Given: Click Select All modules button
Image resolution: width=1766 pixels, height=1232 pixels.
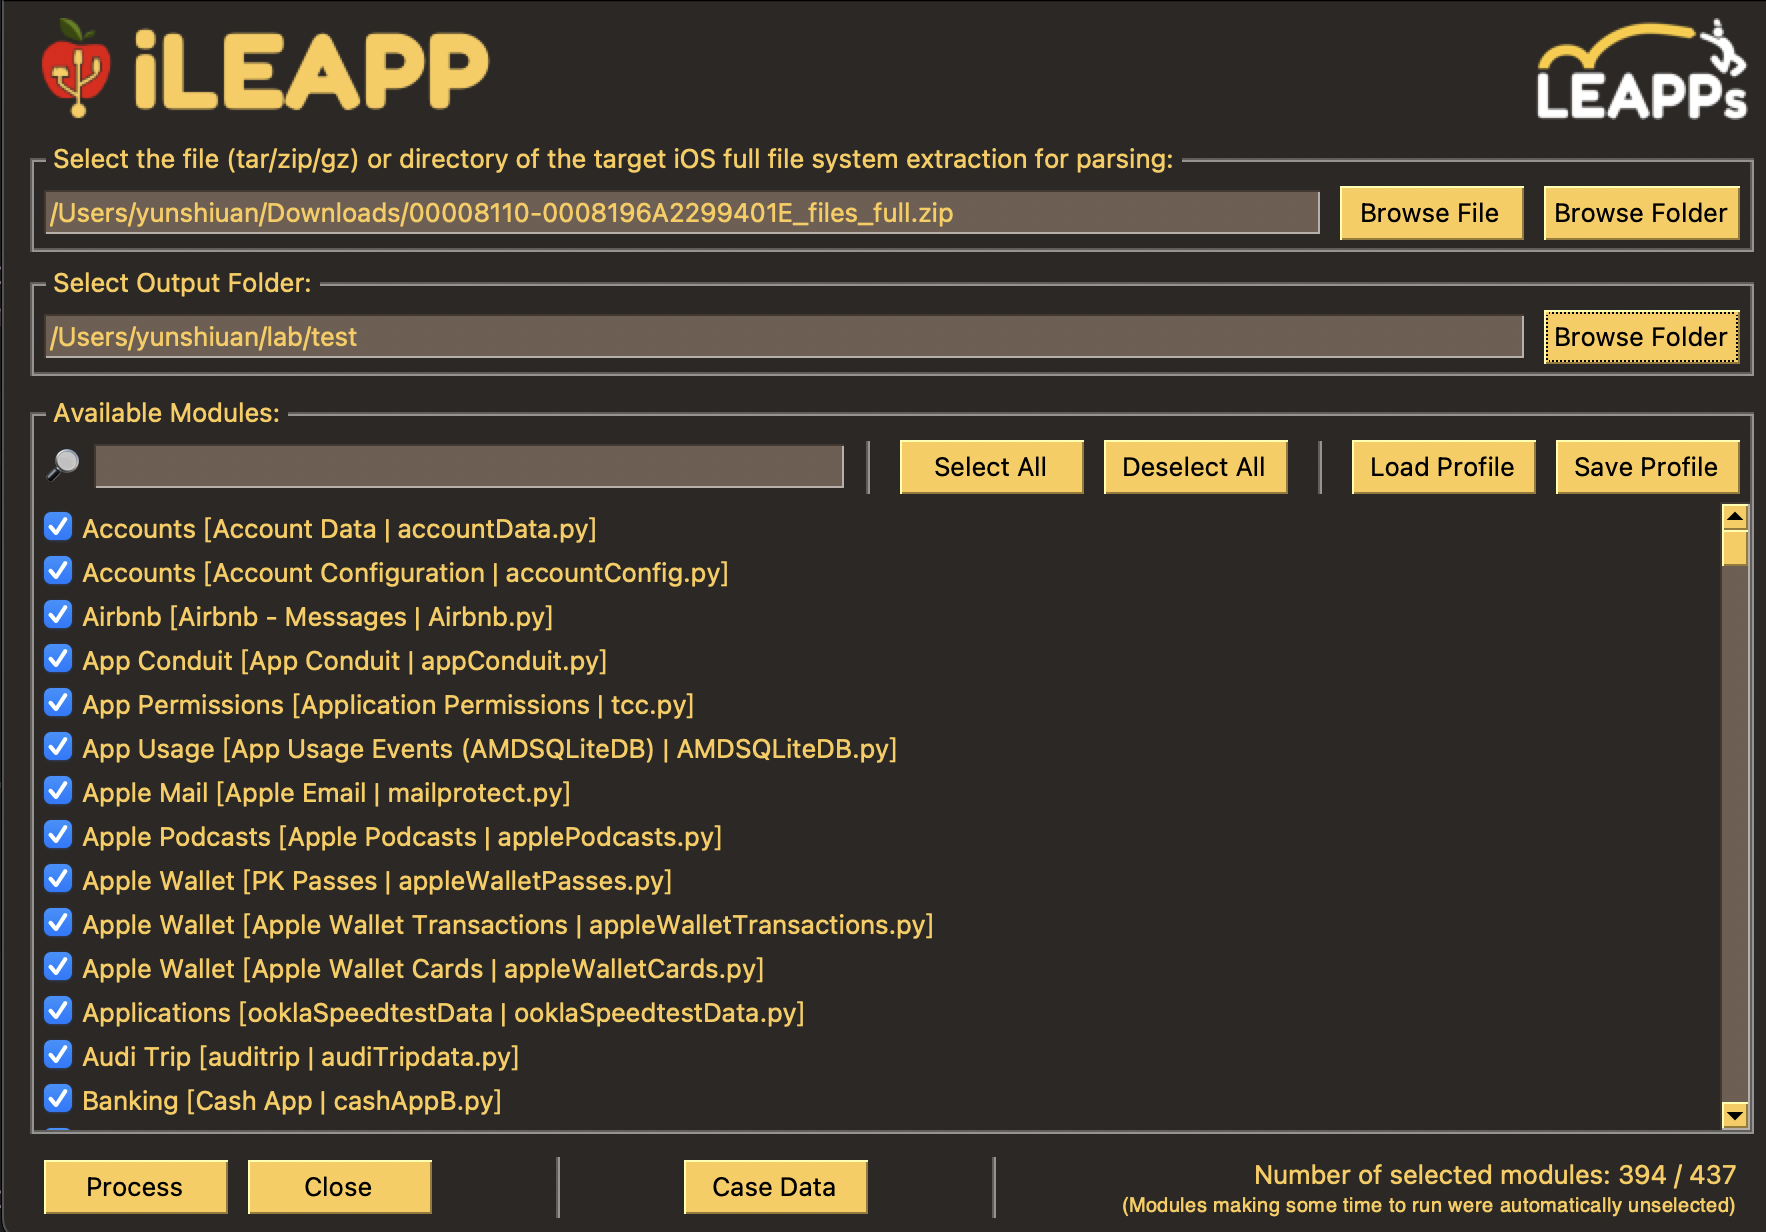Looking at the screenshot, I should pos(991,467).
